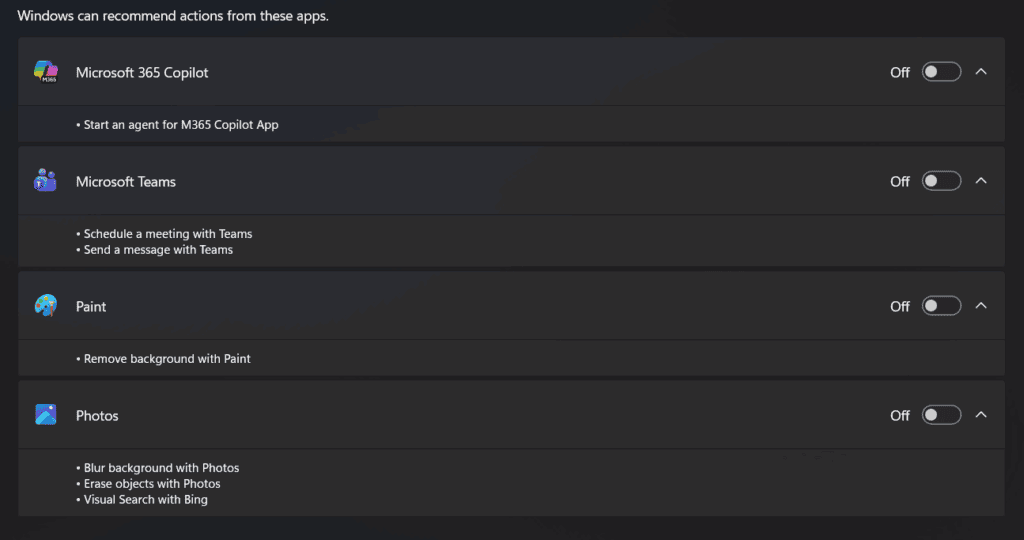This screenshot has width=1024, height=540.
Task: Toggle Photos recommended actions on
Action: [941, 415]
